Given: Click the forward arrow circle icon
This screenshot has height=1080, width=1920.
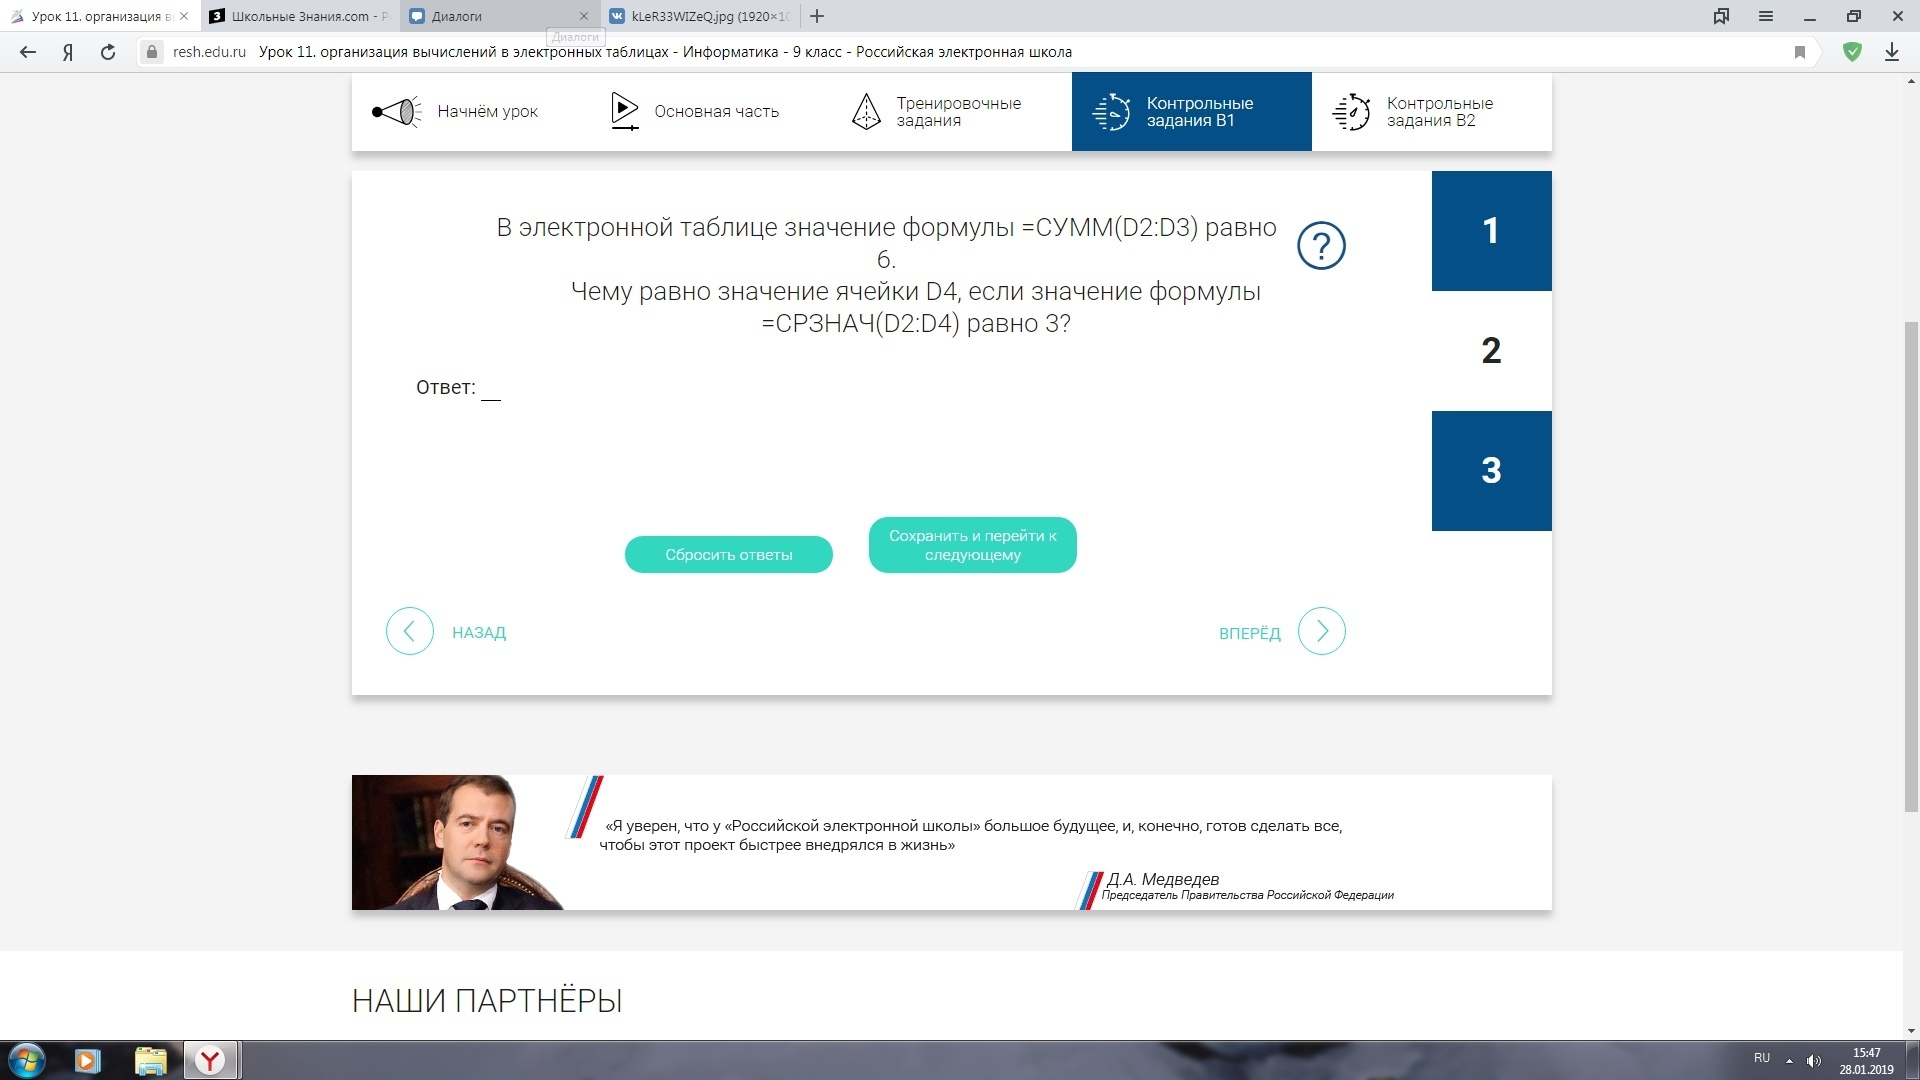Looking at the screenshot, I should (x=1321, y=631).
